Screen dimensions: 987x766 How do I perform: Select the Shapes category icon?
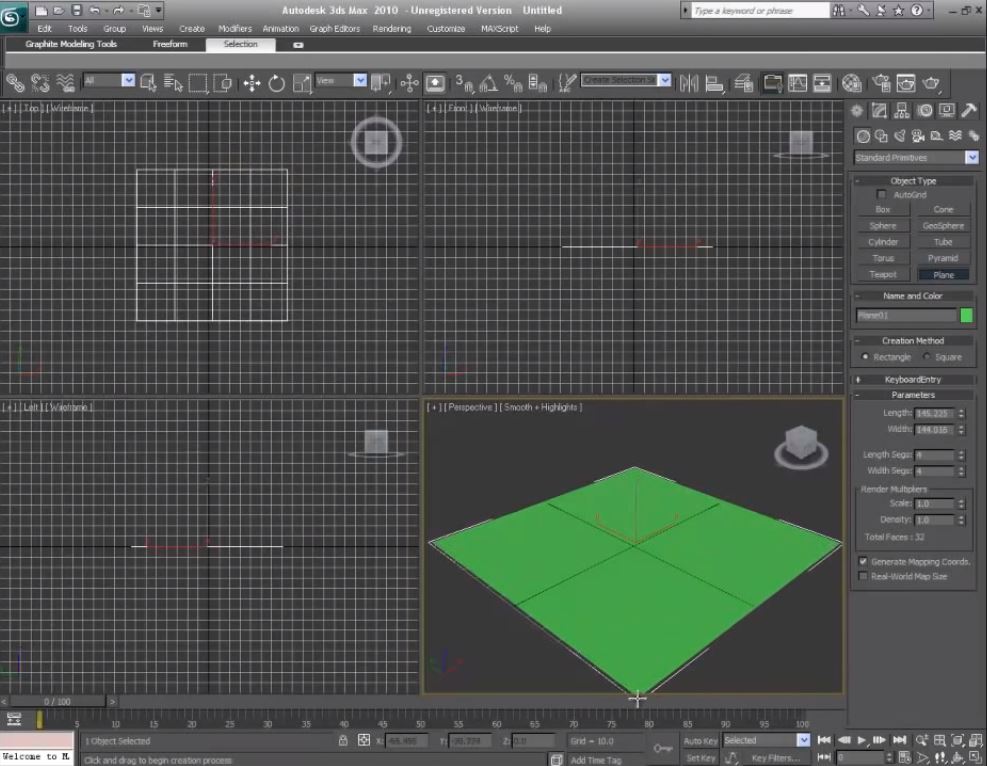pos(881,136)
